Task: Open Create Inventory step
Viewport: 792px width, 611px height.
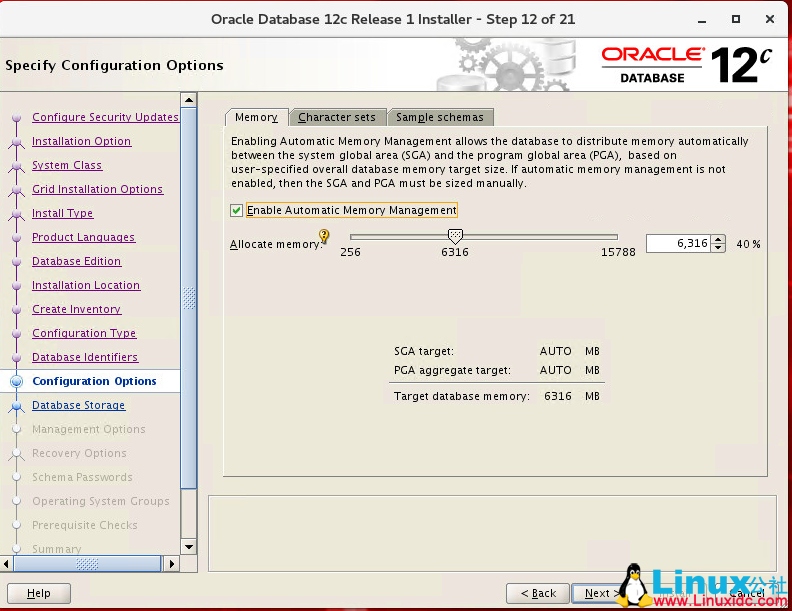Action: pyautogui.click(x=76, y=309)
